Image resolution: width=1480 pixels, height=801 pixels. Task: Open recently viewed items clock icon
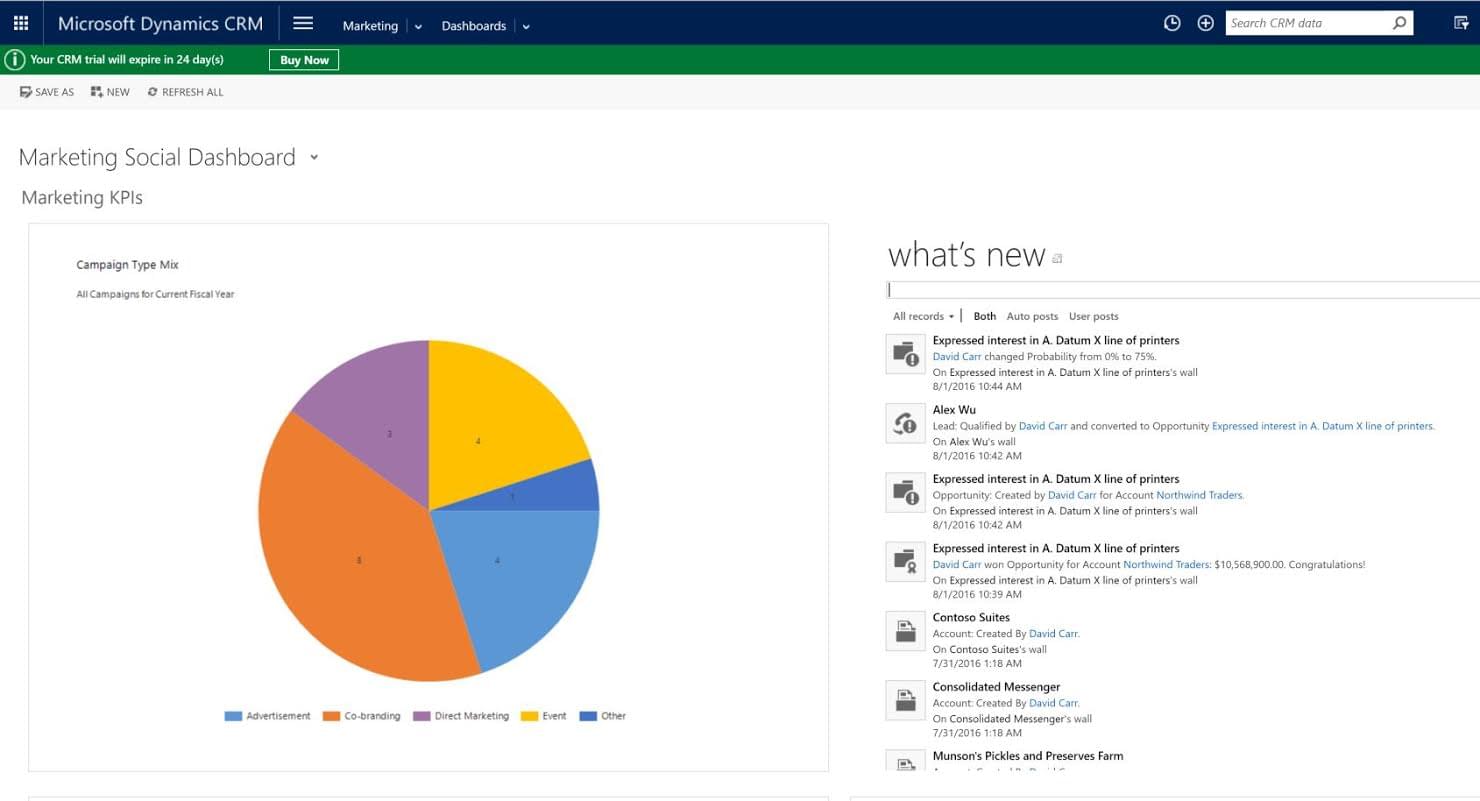click(1172, 23)
